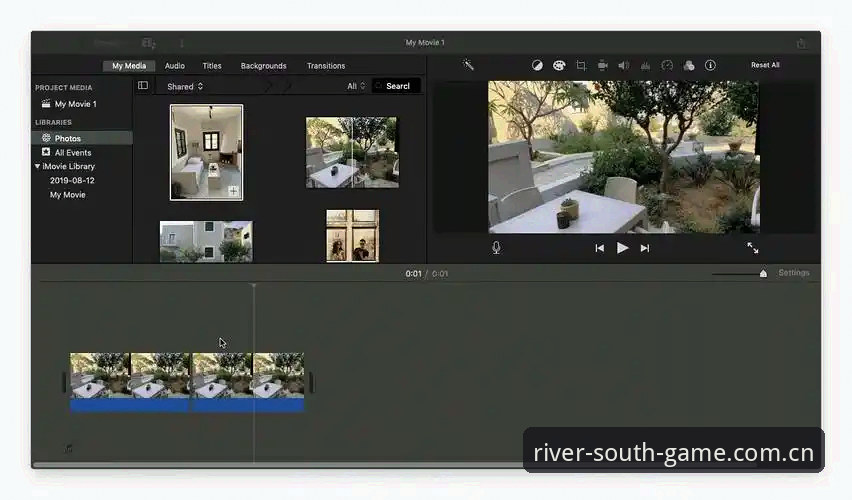Switch to the Backgrounds tab

(264, 66)
